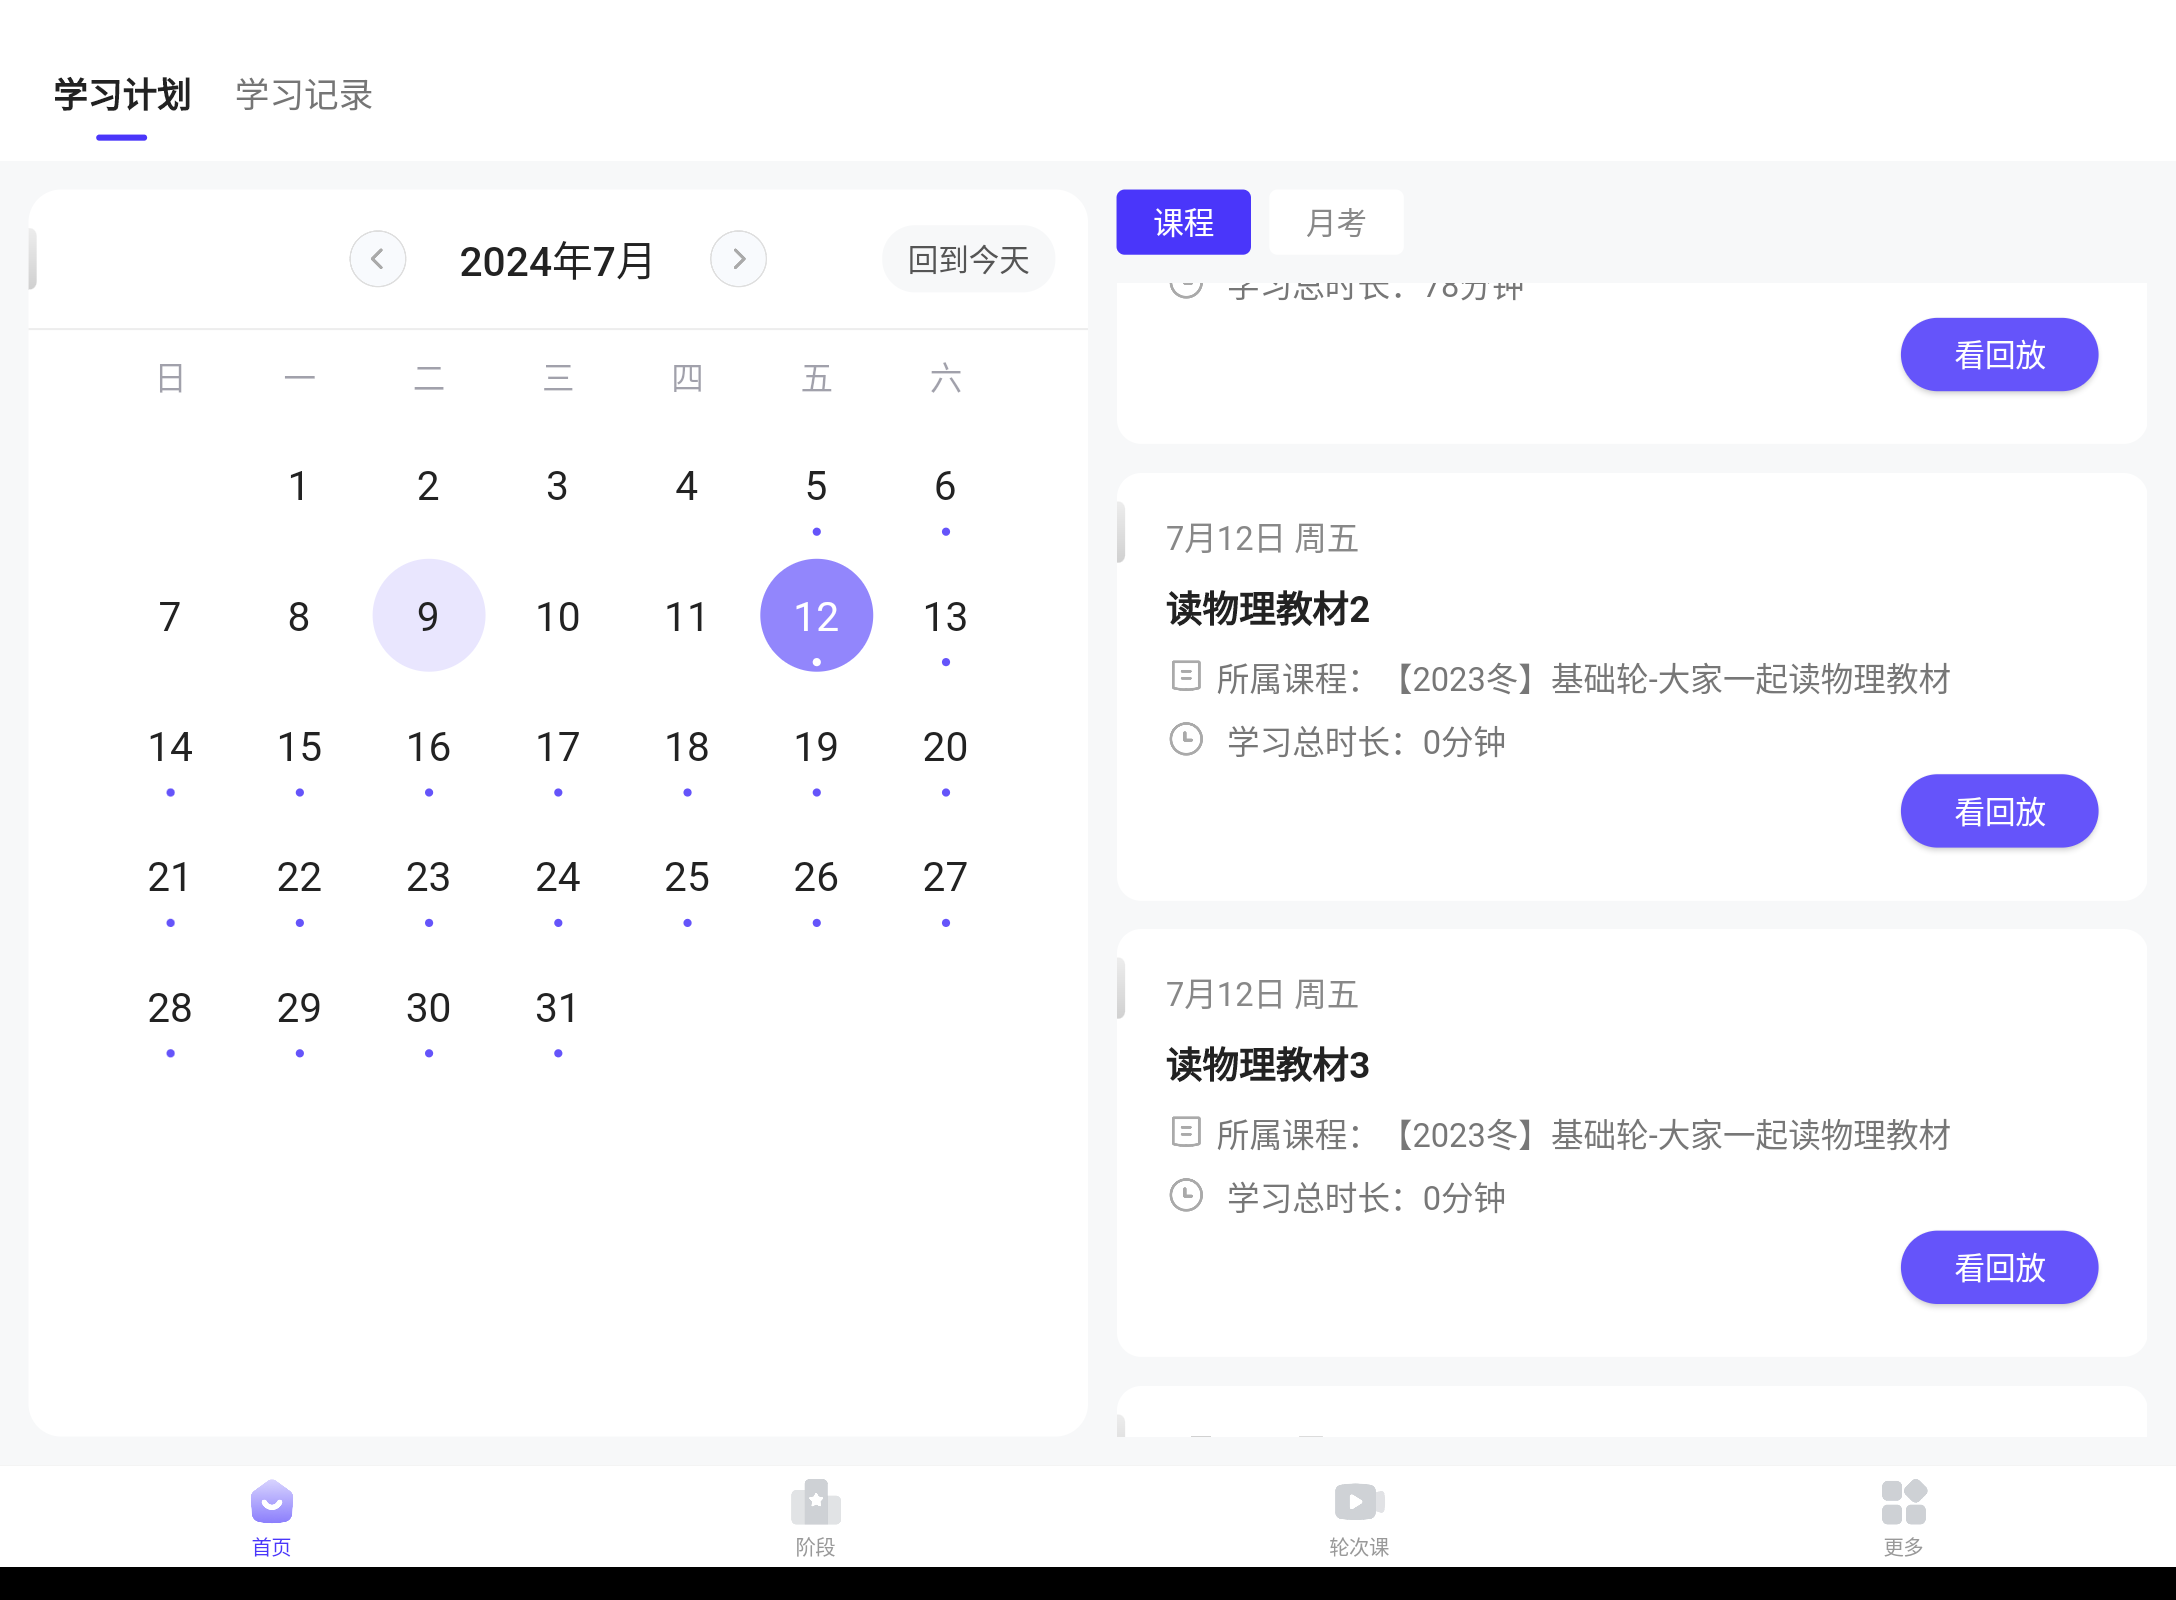The width and height of the screenshot is (2176, 1600).
Task: Select the 学习计划 tab
Action: [x=122, y=96]
